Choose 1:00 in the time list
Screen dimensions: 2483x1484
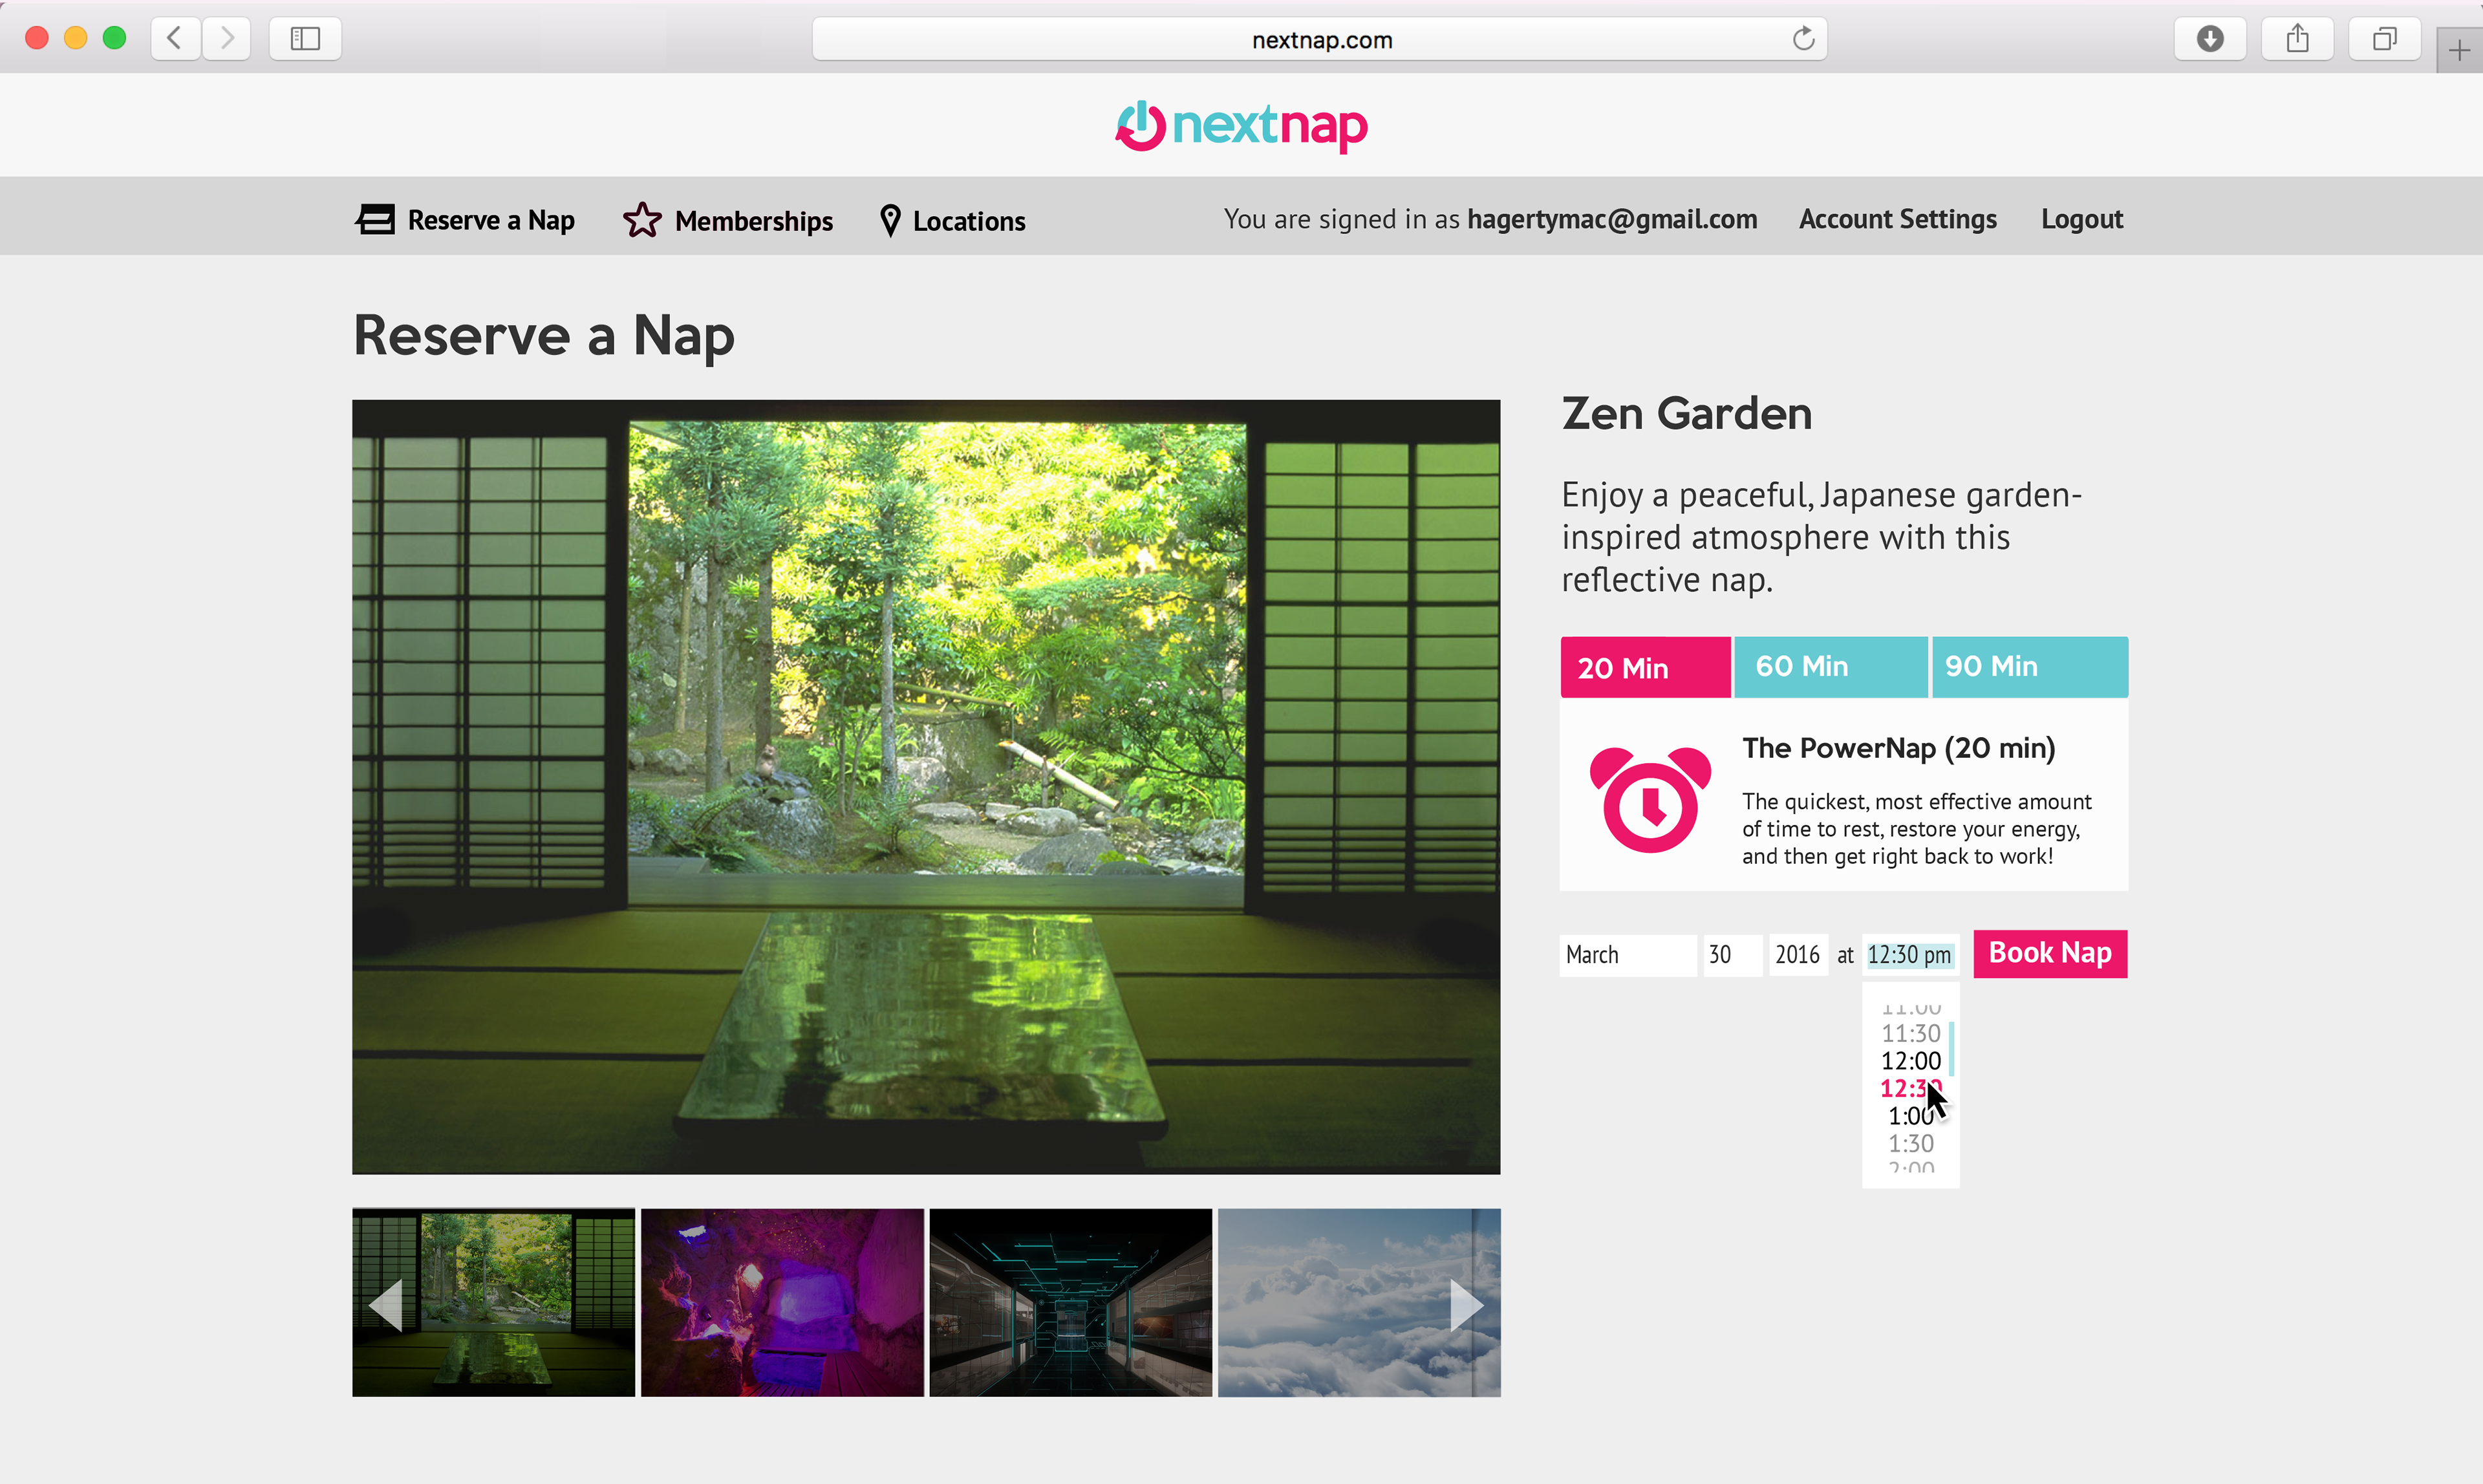click(1910, 1116)
